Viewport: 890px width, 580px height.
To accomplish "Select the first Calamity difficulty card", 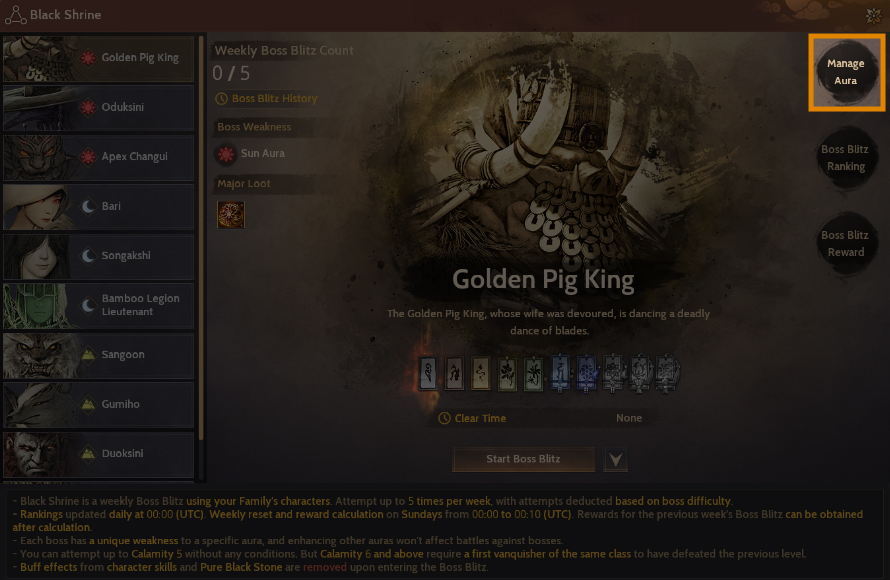I will click(x=428, y=373).
